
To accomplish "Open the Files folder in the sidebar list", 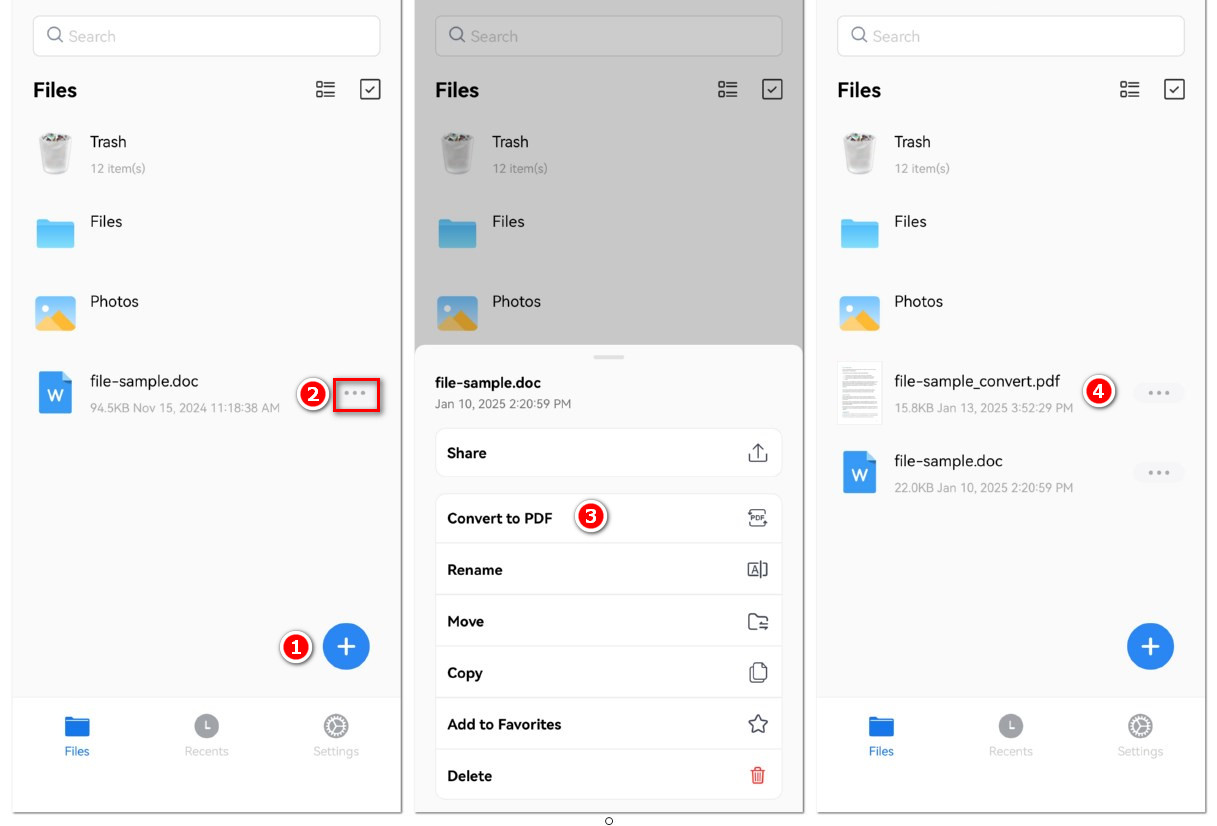I will [x=108, y=221].
